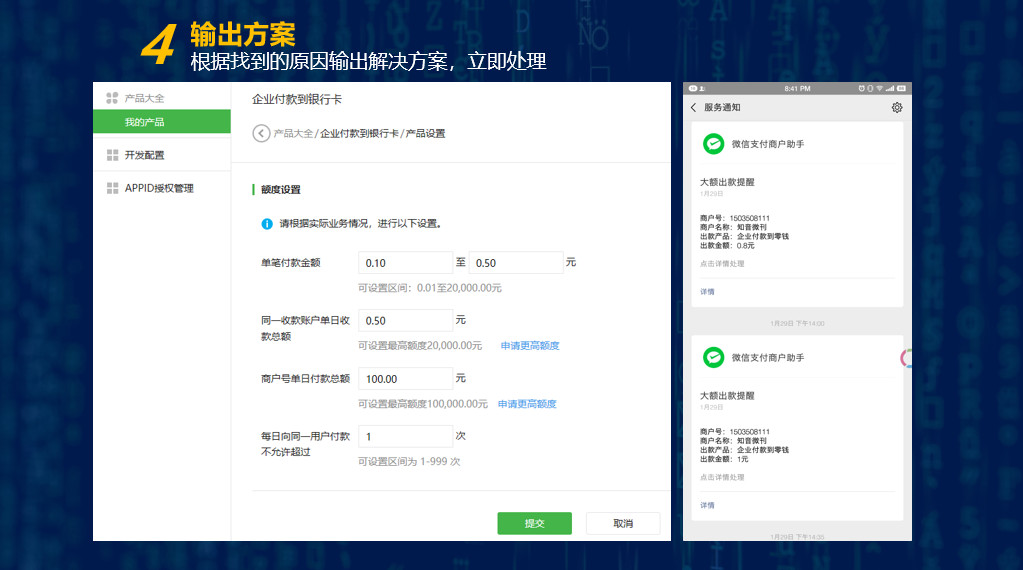The width and height of the screenshot is (1023, 570).
Task: Tap the first 大额出款提醒 title
Action: pyautogui.click(x=727, y=182)
